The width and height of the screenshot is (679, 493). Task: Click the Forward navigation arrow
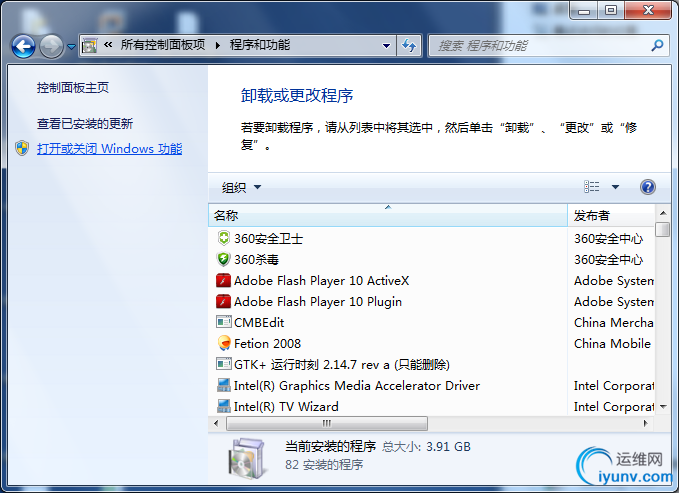coord(52,46)
